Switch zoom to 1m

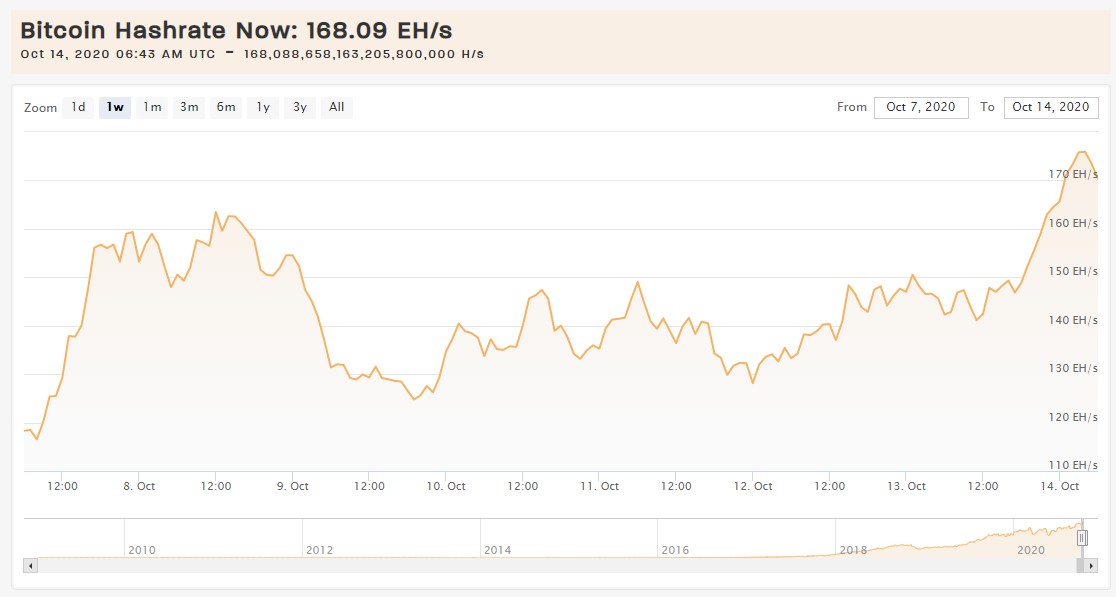point(152,107)
